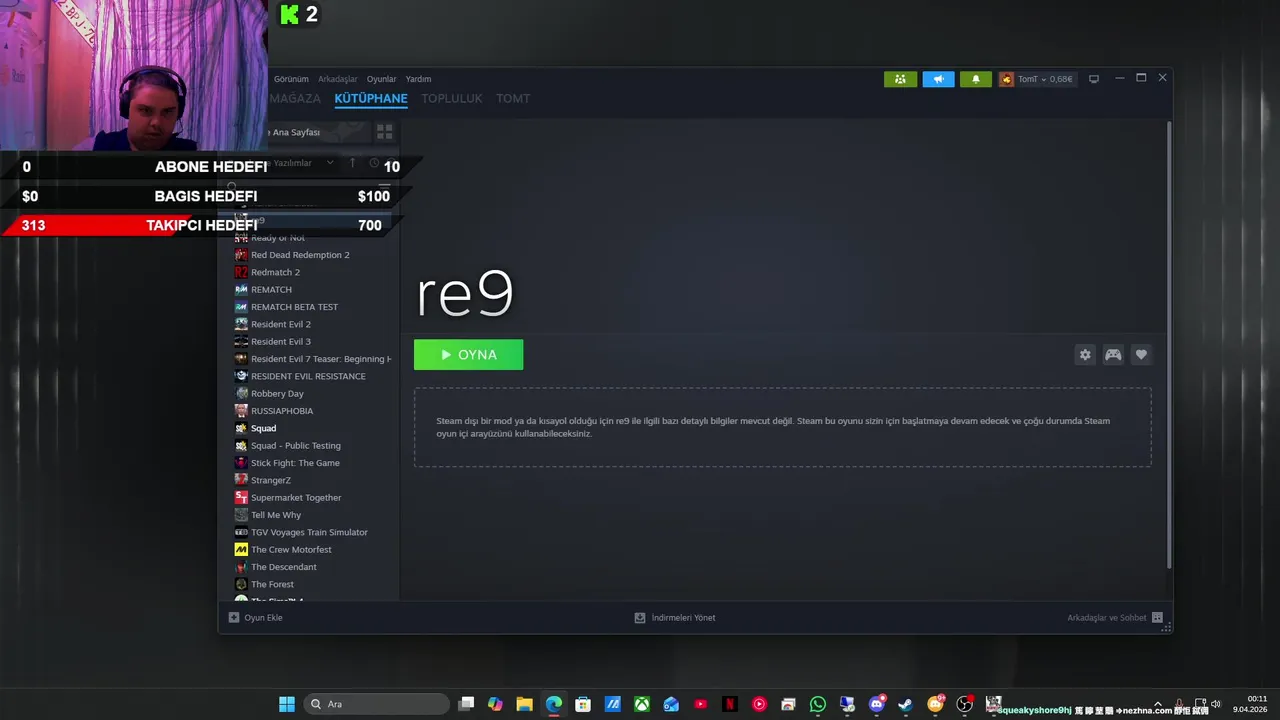Open the Steam announcements megaphone button
Screen dimensions: 1280x720
[x=938, y=79]
